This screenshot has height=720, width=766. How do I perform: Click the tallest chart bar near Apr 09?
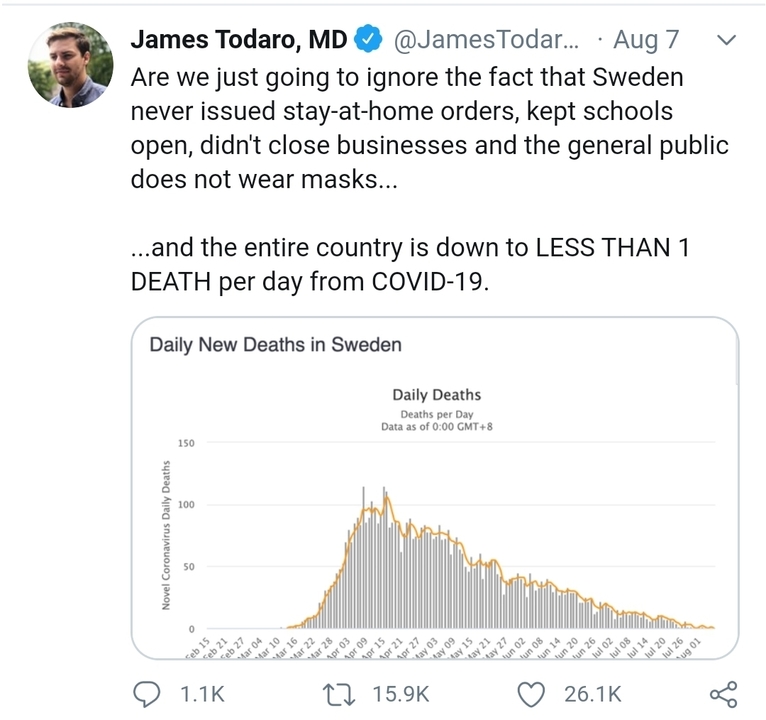pyautogui.click(x=363, y=557)
